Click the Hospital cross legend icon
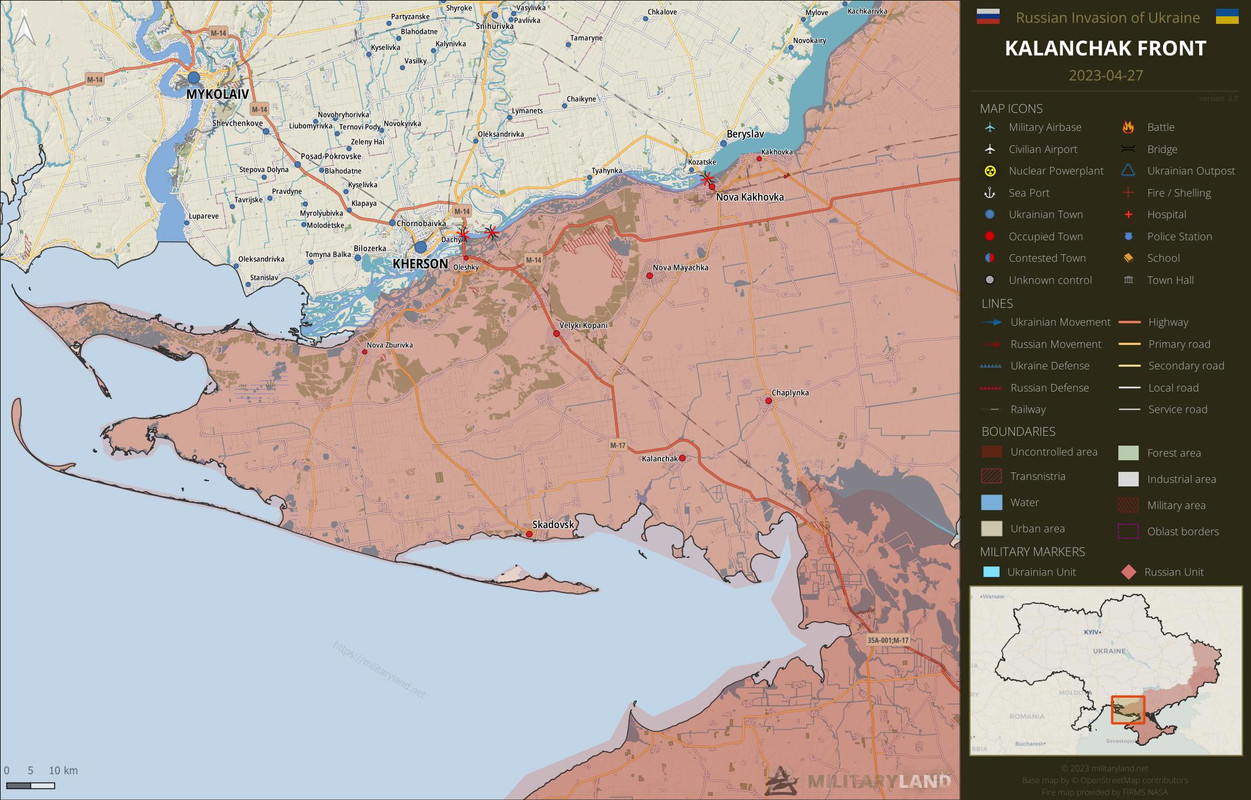 pyautogui.click(x=1128, y=215)
